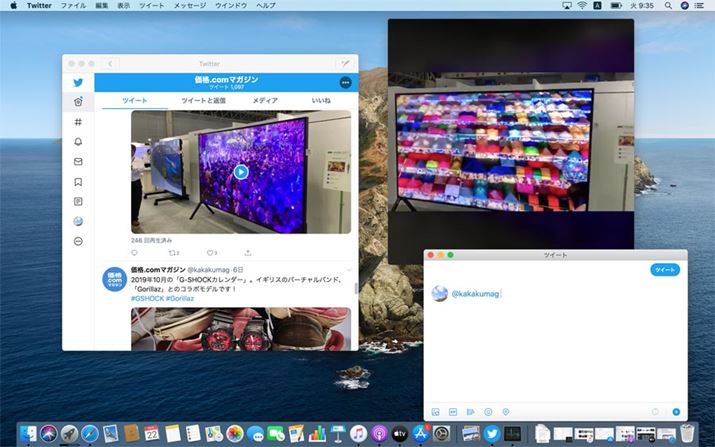Open System Preferences from the Dock
This screenshot has height=447, width=715.
(441, 433)
